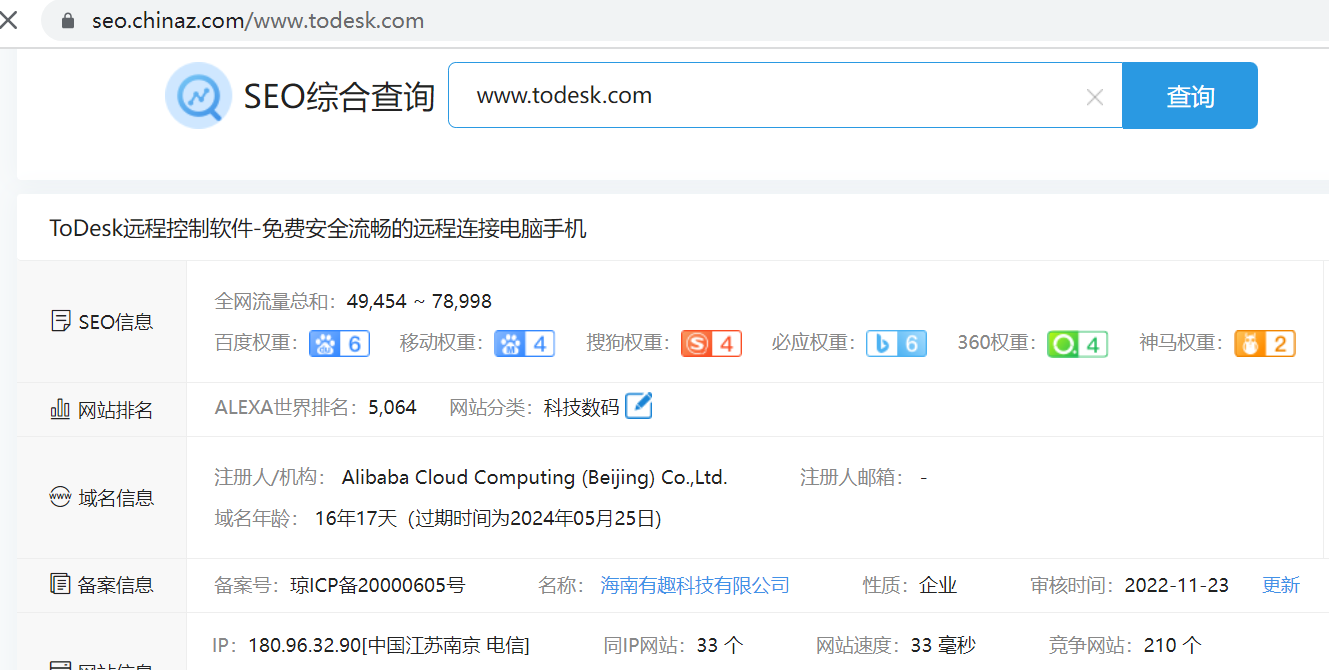Image resolution: width=1329 pixels, height=670 pixels.
Task: Open the 移动权重 badge showing 4
Action: (x=524, y=344)
